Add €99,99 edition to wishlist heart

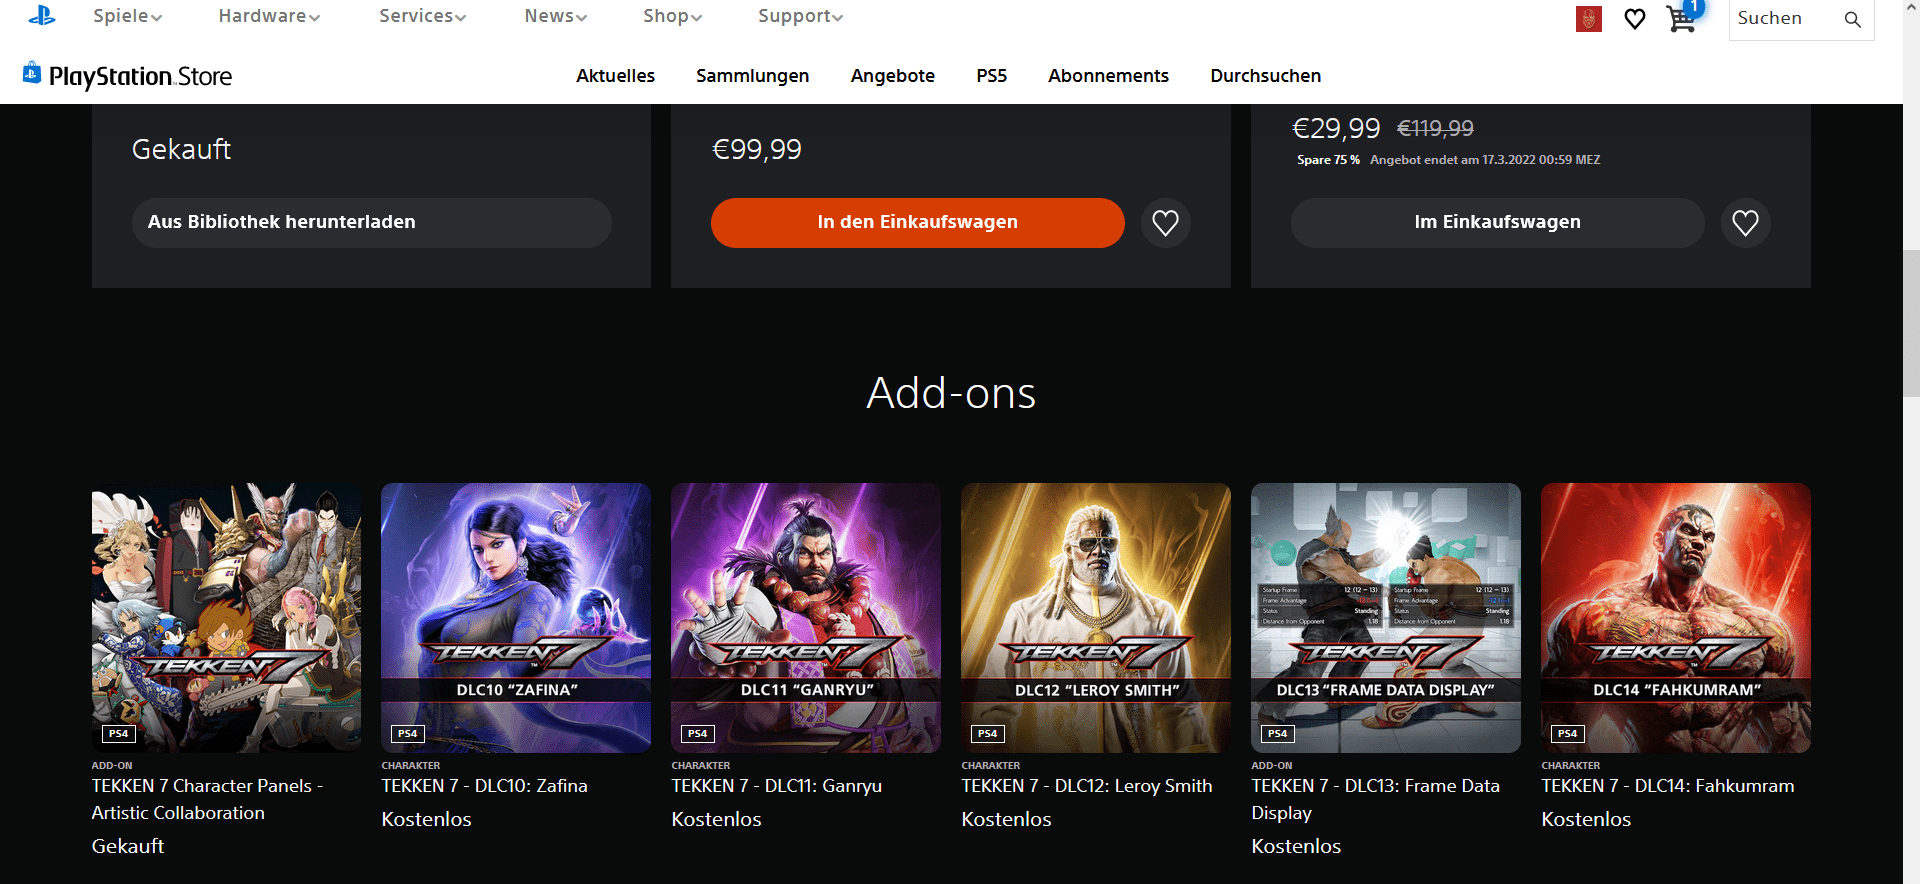[x=1165, y=223]
